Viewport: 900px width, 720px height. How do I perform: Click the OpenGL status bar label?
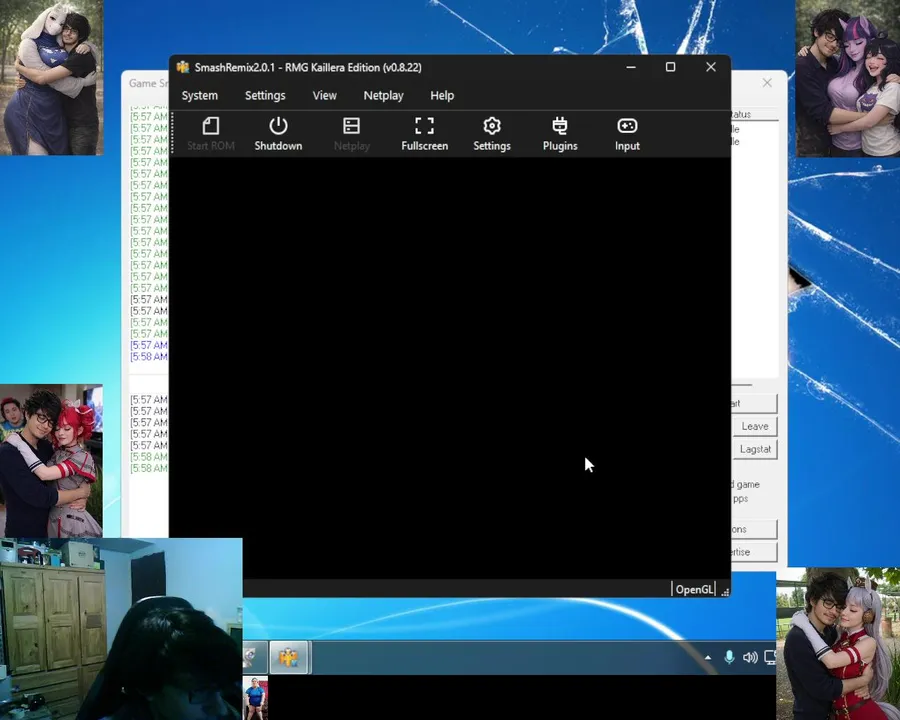pyautogui.click(x=694, y=589)
